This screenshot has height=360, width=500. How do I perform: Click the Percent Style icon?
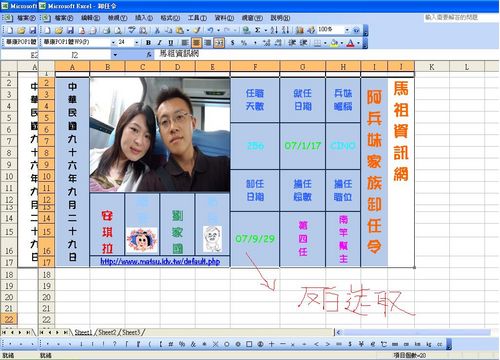point(244,43)
